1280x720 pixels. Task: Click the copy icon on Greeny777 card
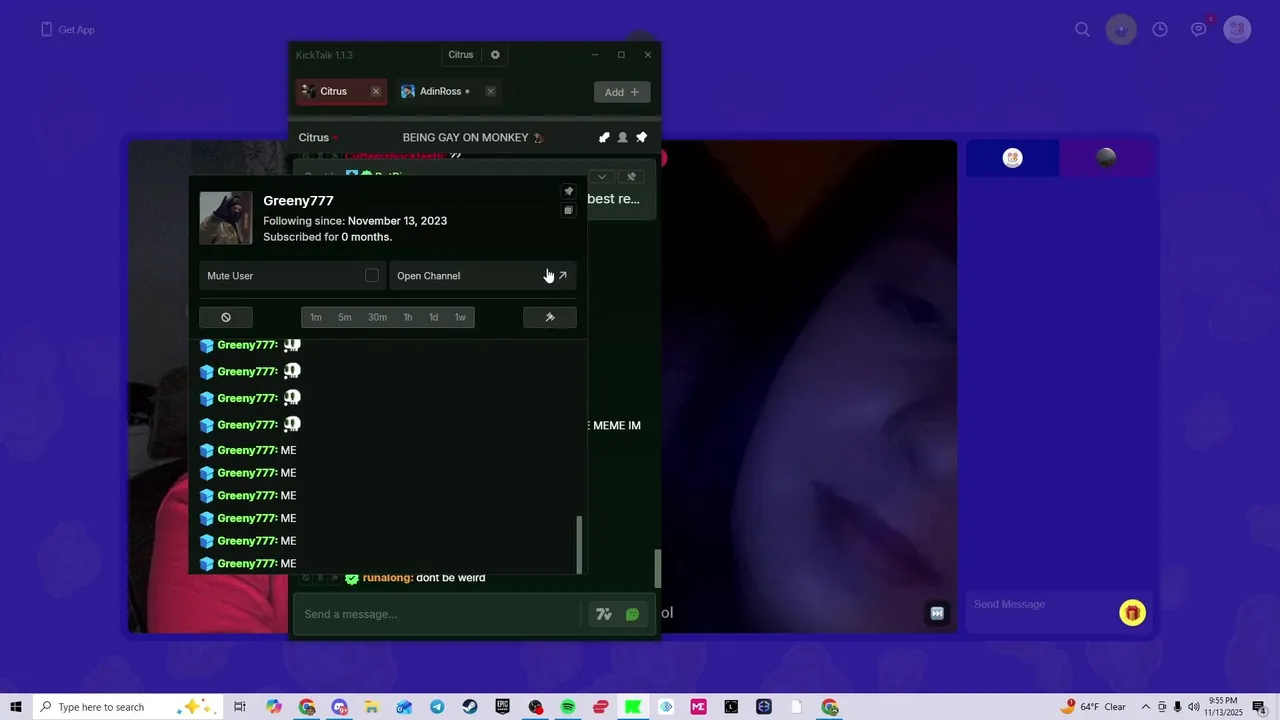(x=568, y=210)
